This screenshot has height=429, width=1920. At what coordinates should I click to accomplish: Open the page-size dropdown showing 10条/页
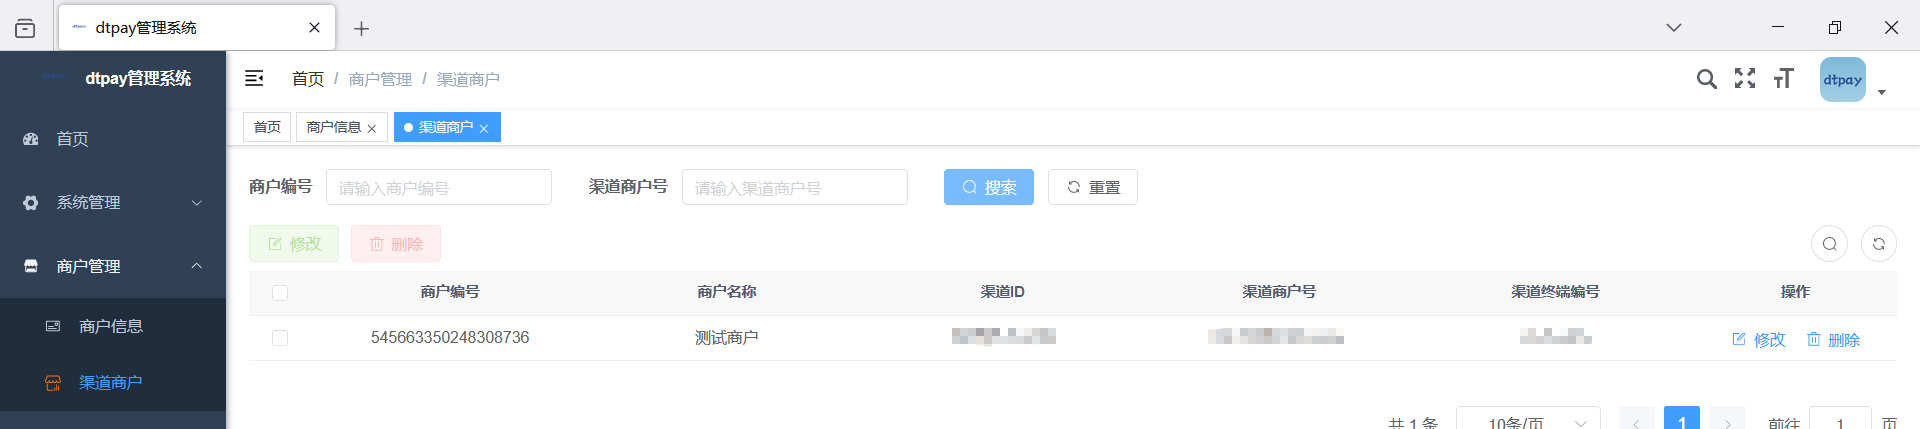[x=1528, y=420]
